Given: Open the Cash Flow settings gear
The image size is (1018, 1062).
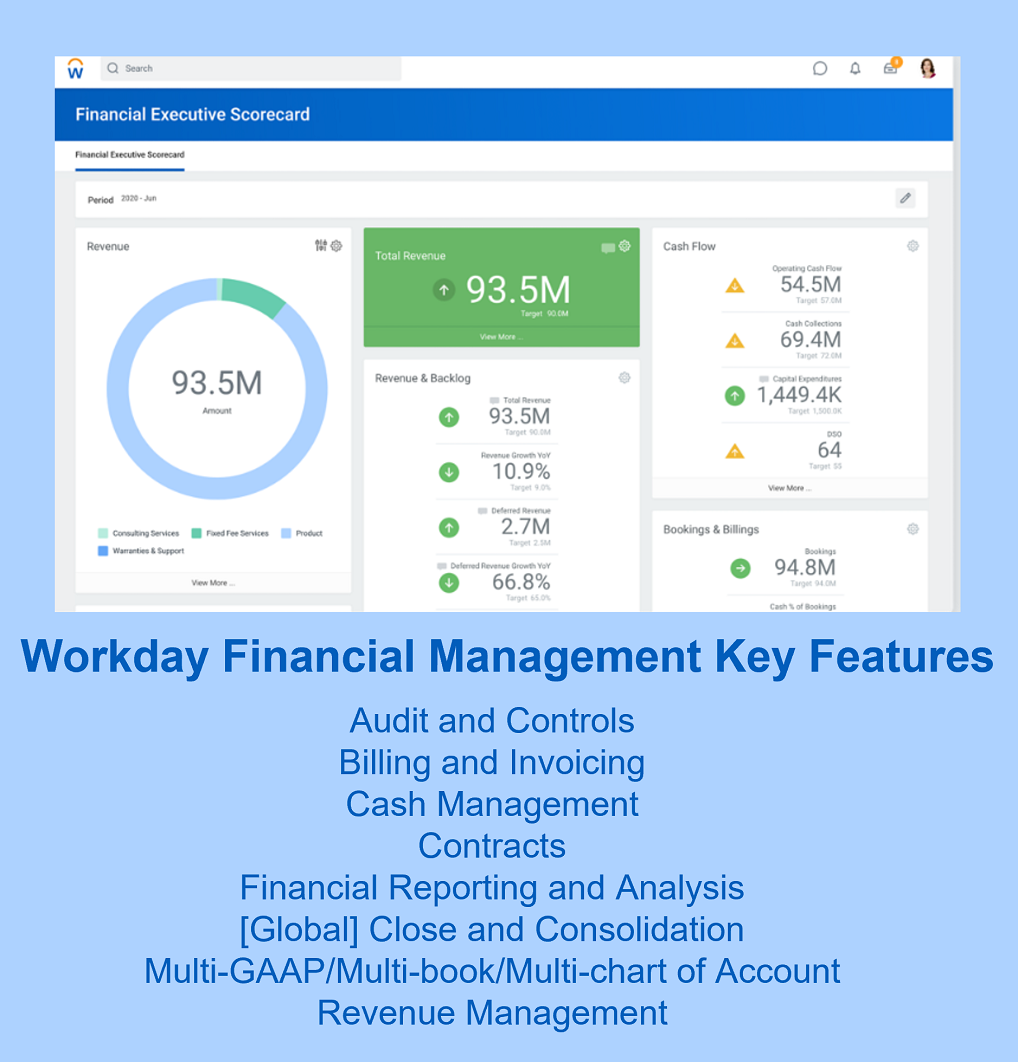Looking at the screenshot, I should point(913,246).
